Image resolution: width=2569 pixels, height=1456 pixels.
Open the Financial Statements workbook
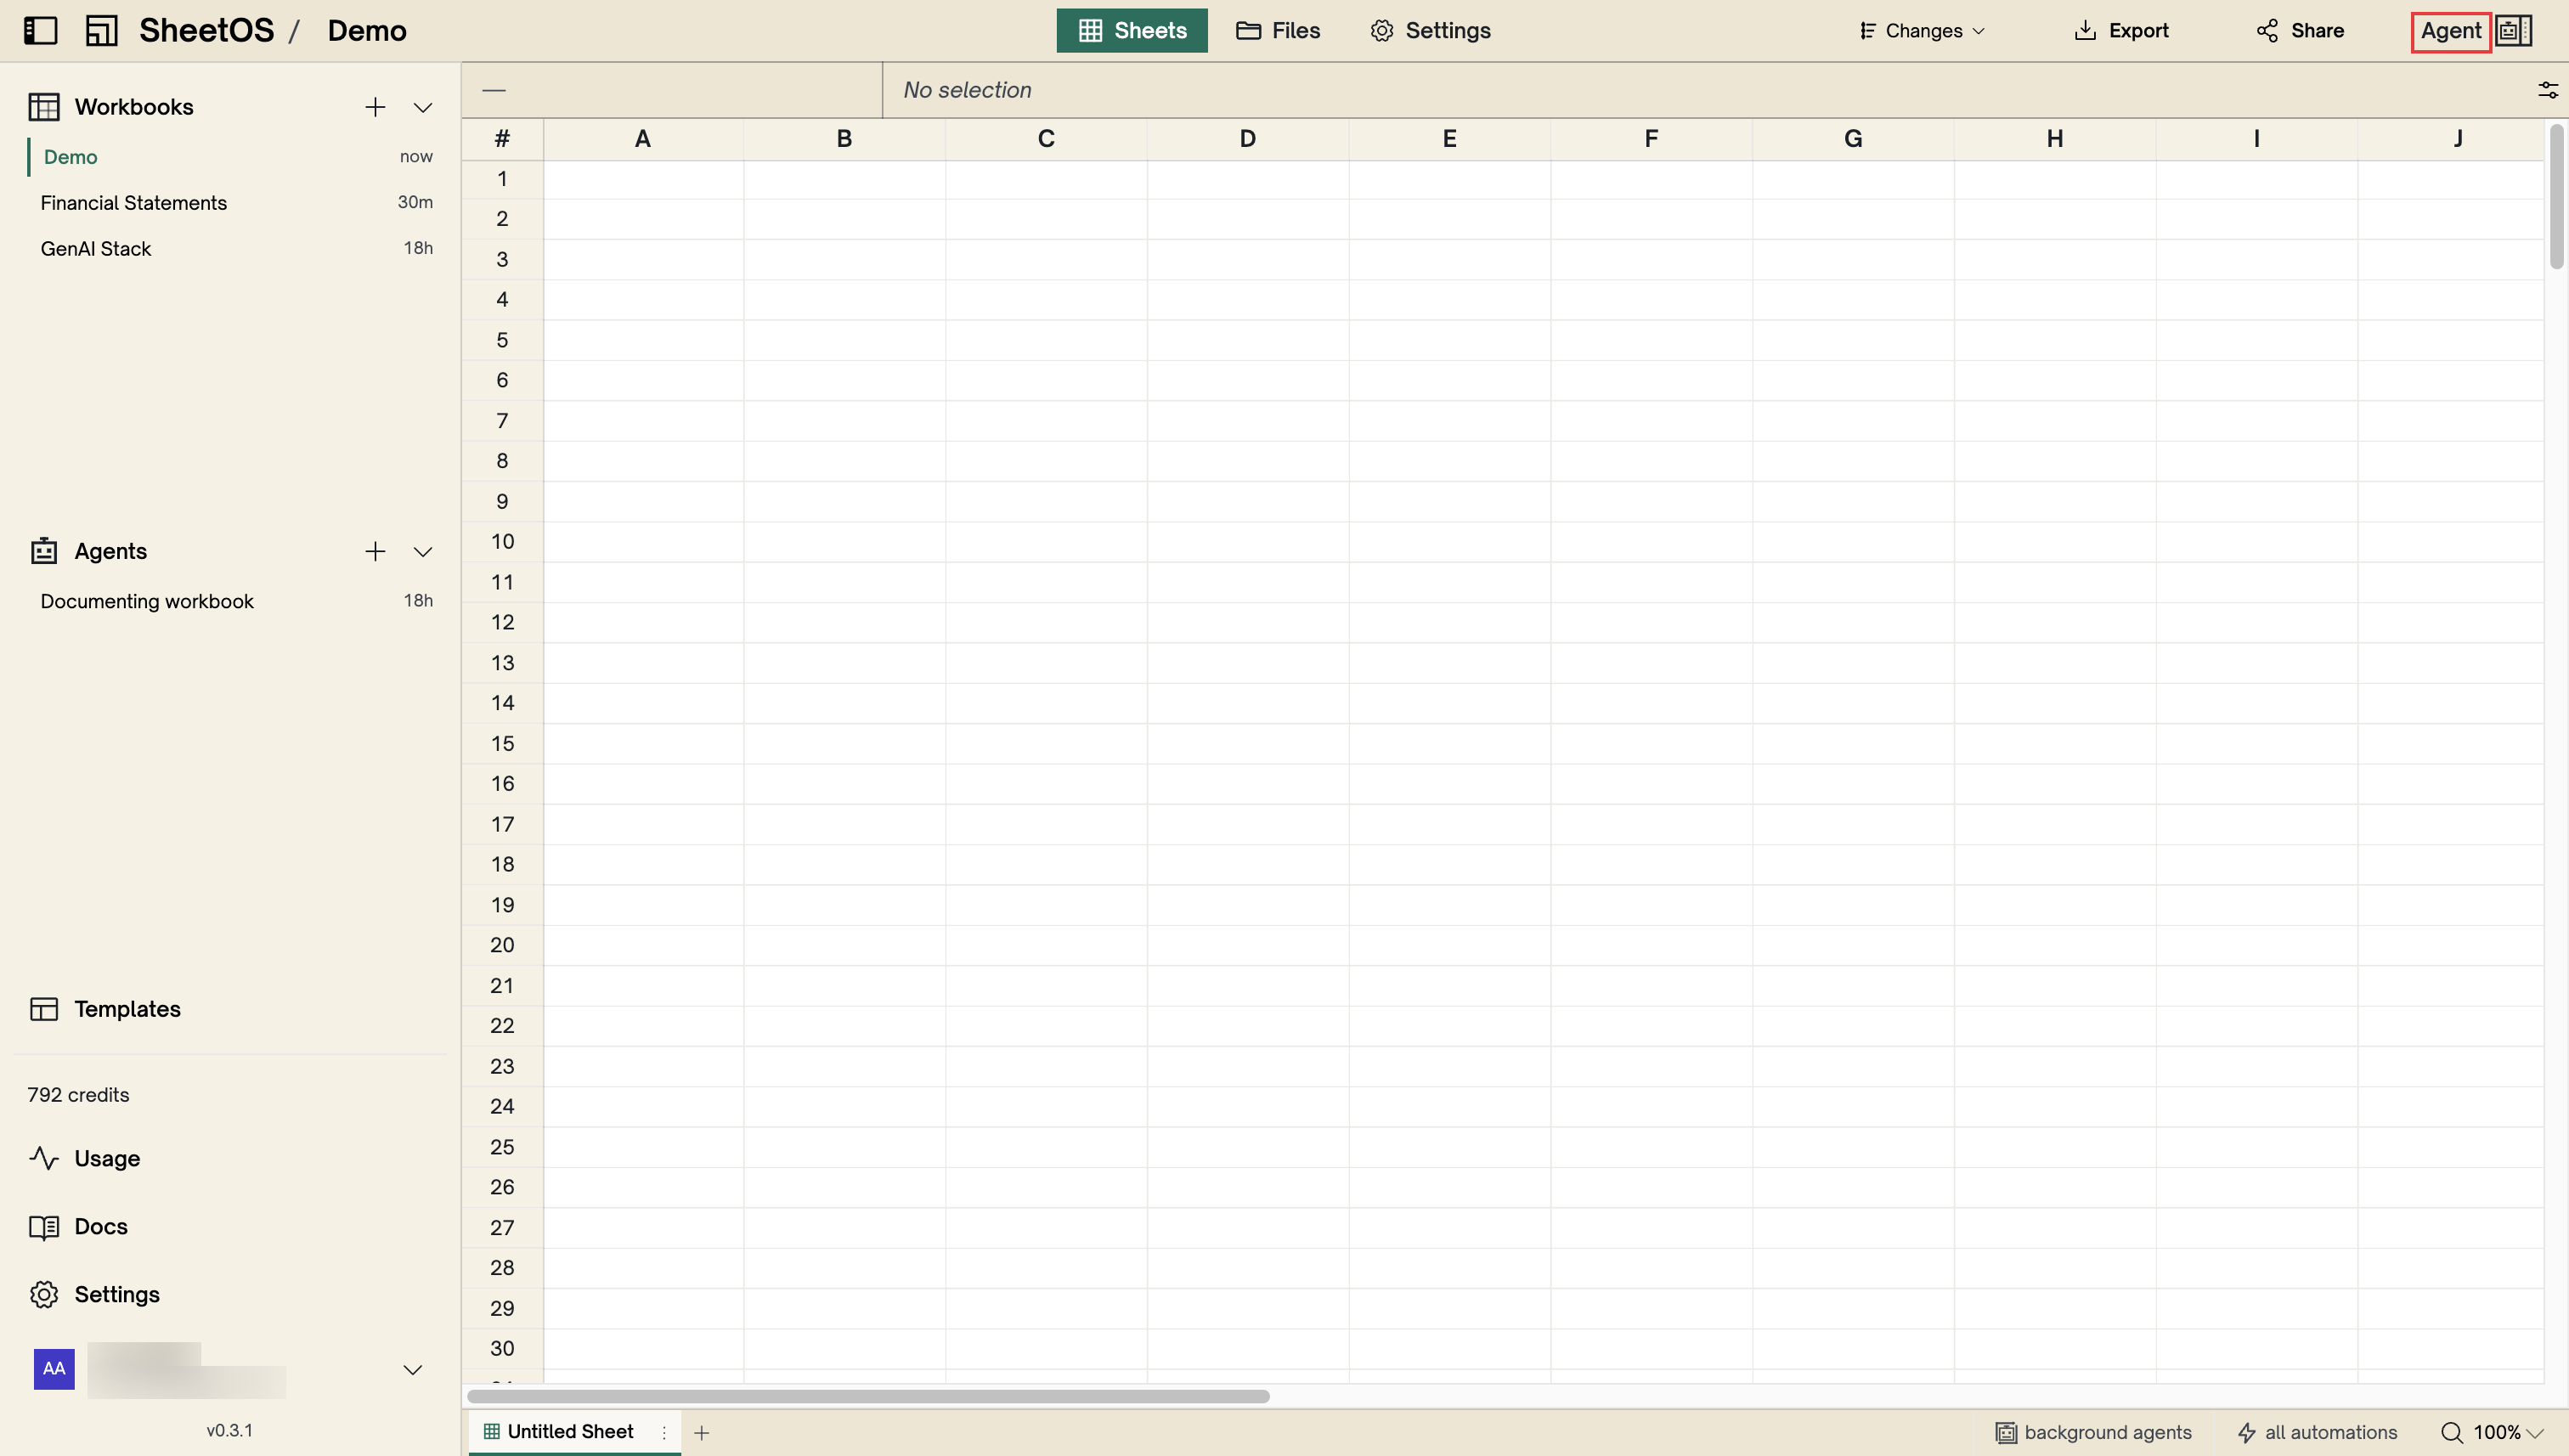134,202
